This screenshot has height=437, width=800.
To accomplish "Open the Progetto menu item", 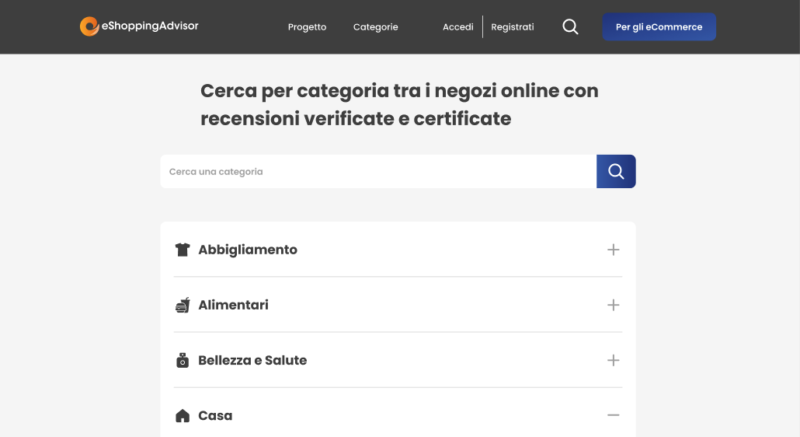I will point(307,27).
